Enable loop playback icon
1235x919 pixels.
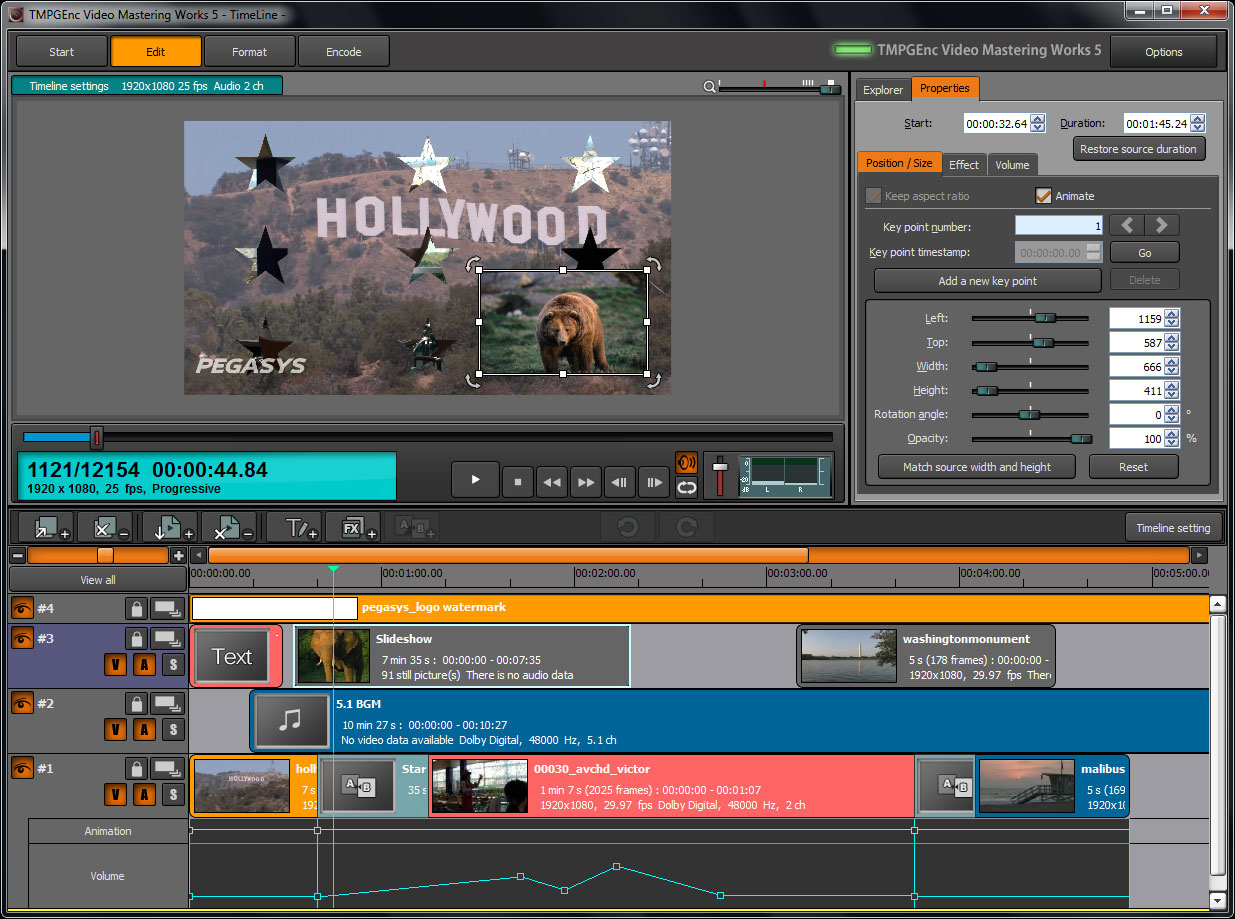[686, 485]
